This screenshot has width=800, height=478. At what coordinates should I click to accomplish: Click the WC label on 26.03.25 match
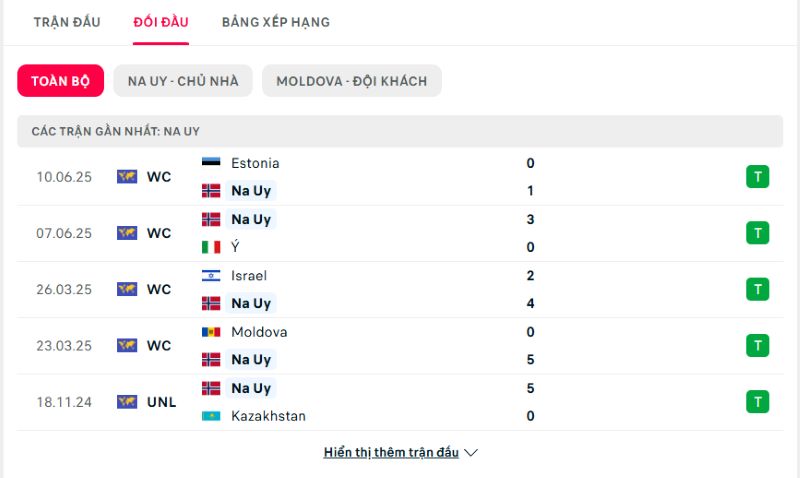(159, 289)
